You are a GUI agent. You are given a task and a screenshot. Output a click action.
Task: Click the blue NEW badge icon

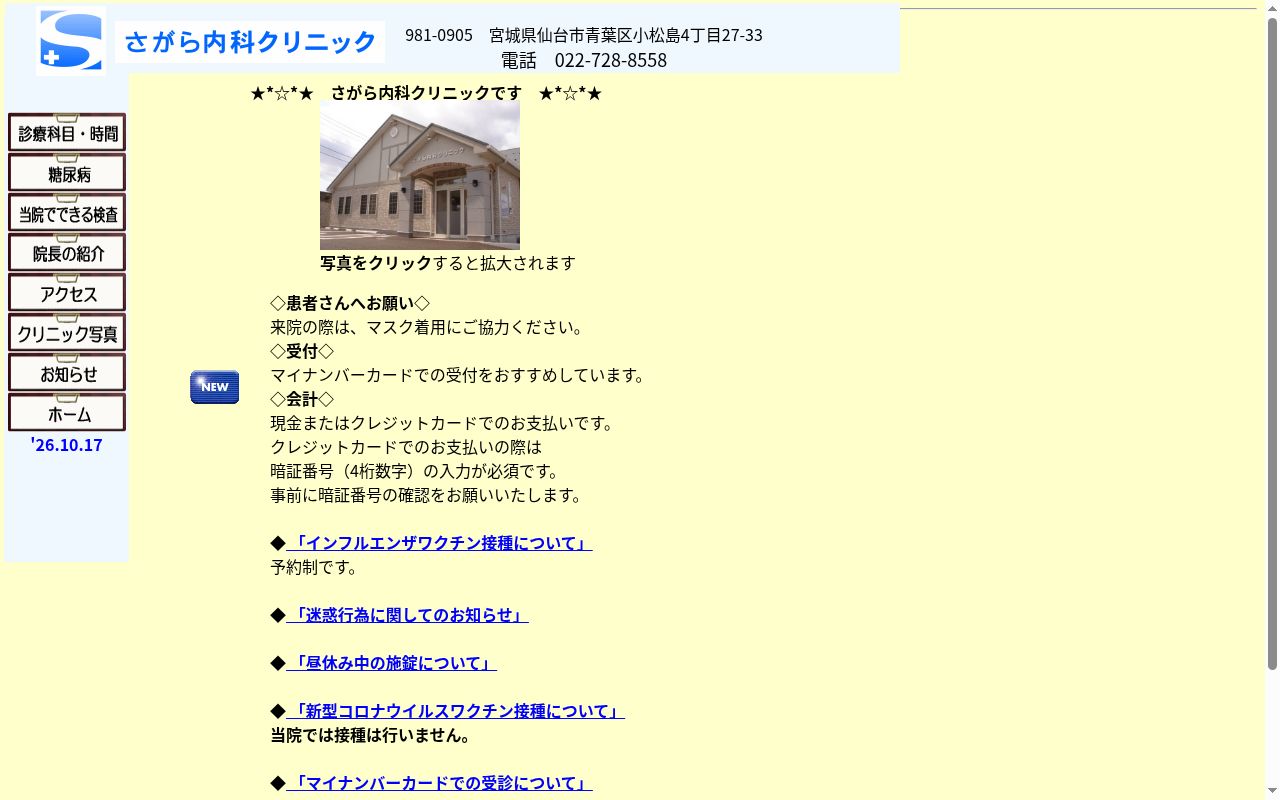pos(215,387)
